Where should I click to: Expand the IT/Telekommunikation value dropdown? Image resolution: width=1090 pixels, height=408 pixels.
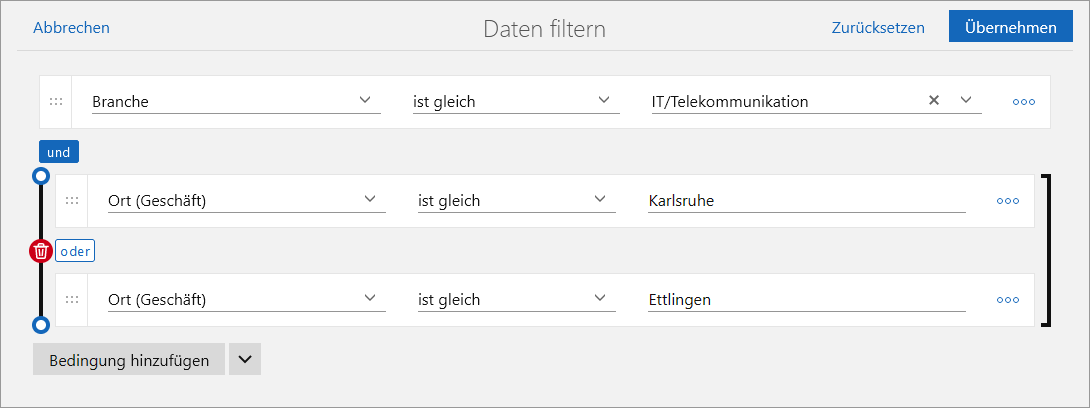(966, 100)
